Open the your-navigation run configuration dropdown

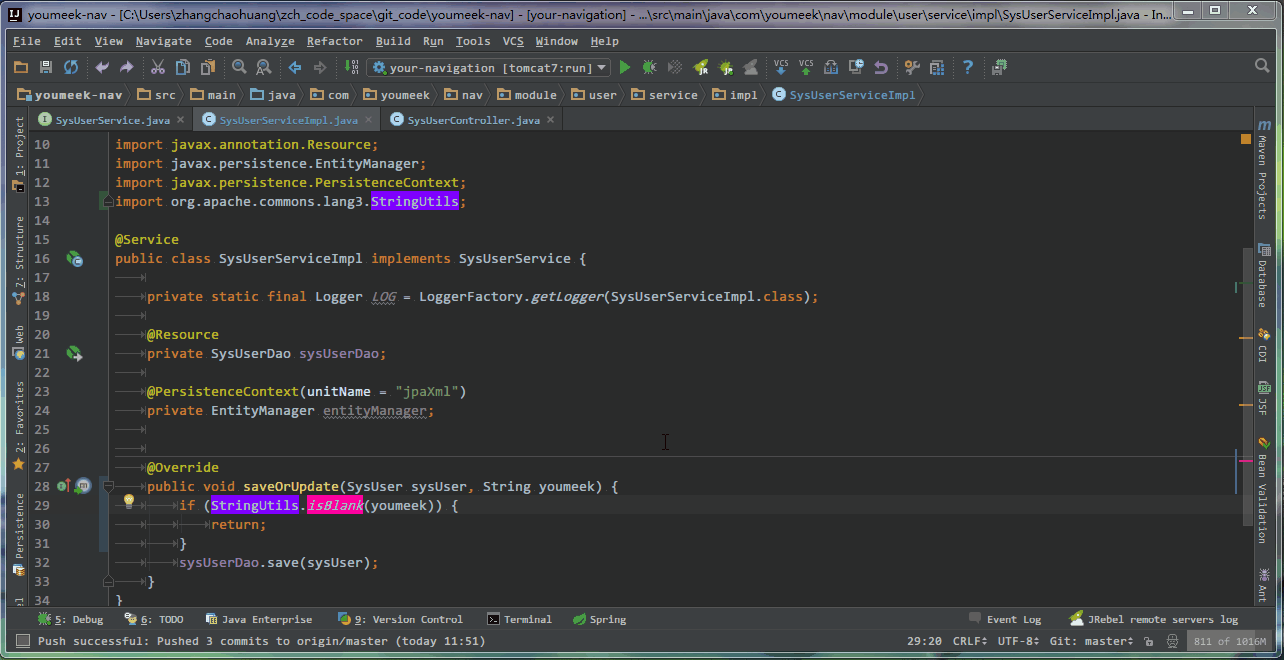(489, 67)
